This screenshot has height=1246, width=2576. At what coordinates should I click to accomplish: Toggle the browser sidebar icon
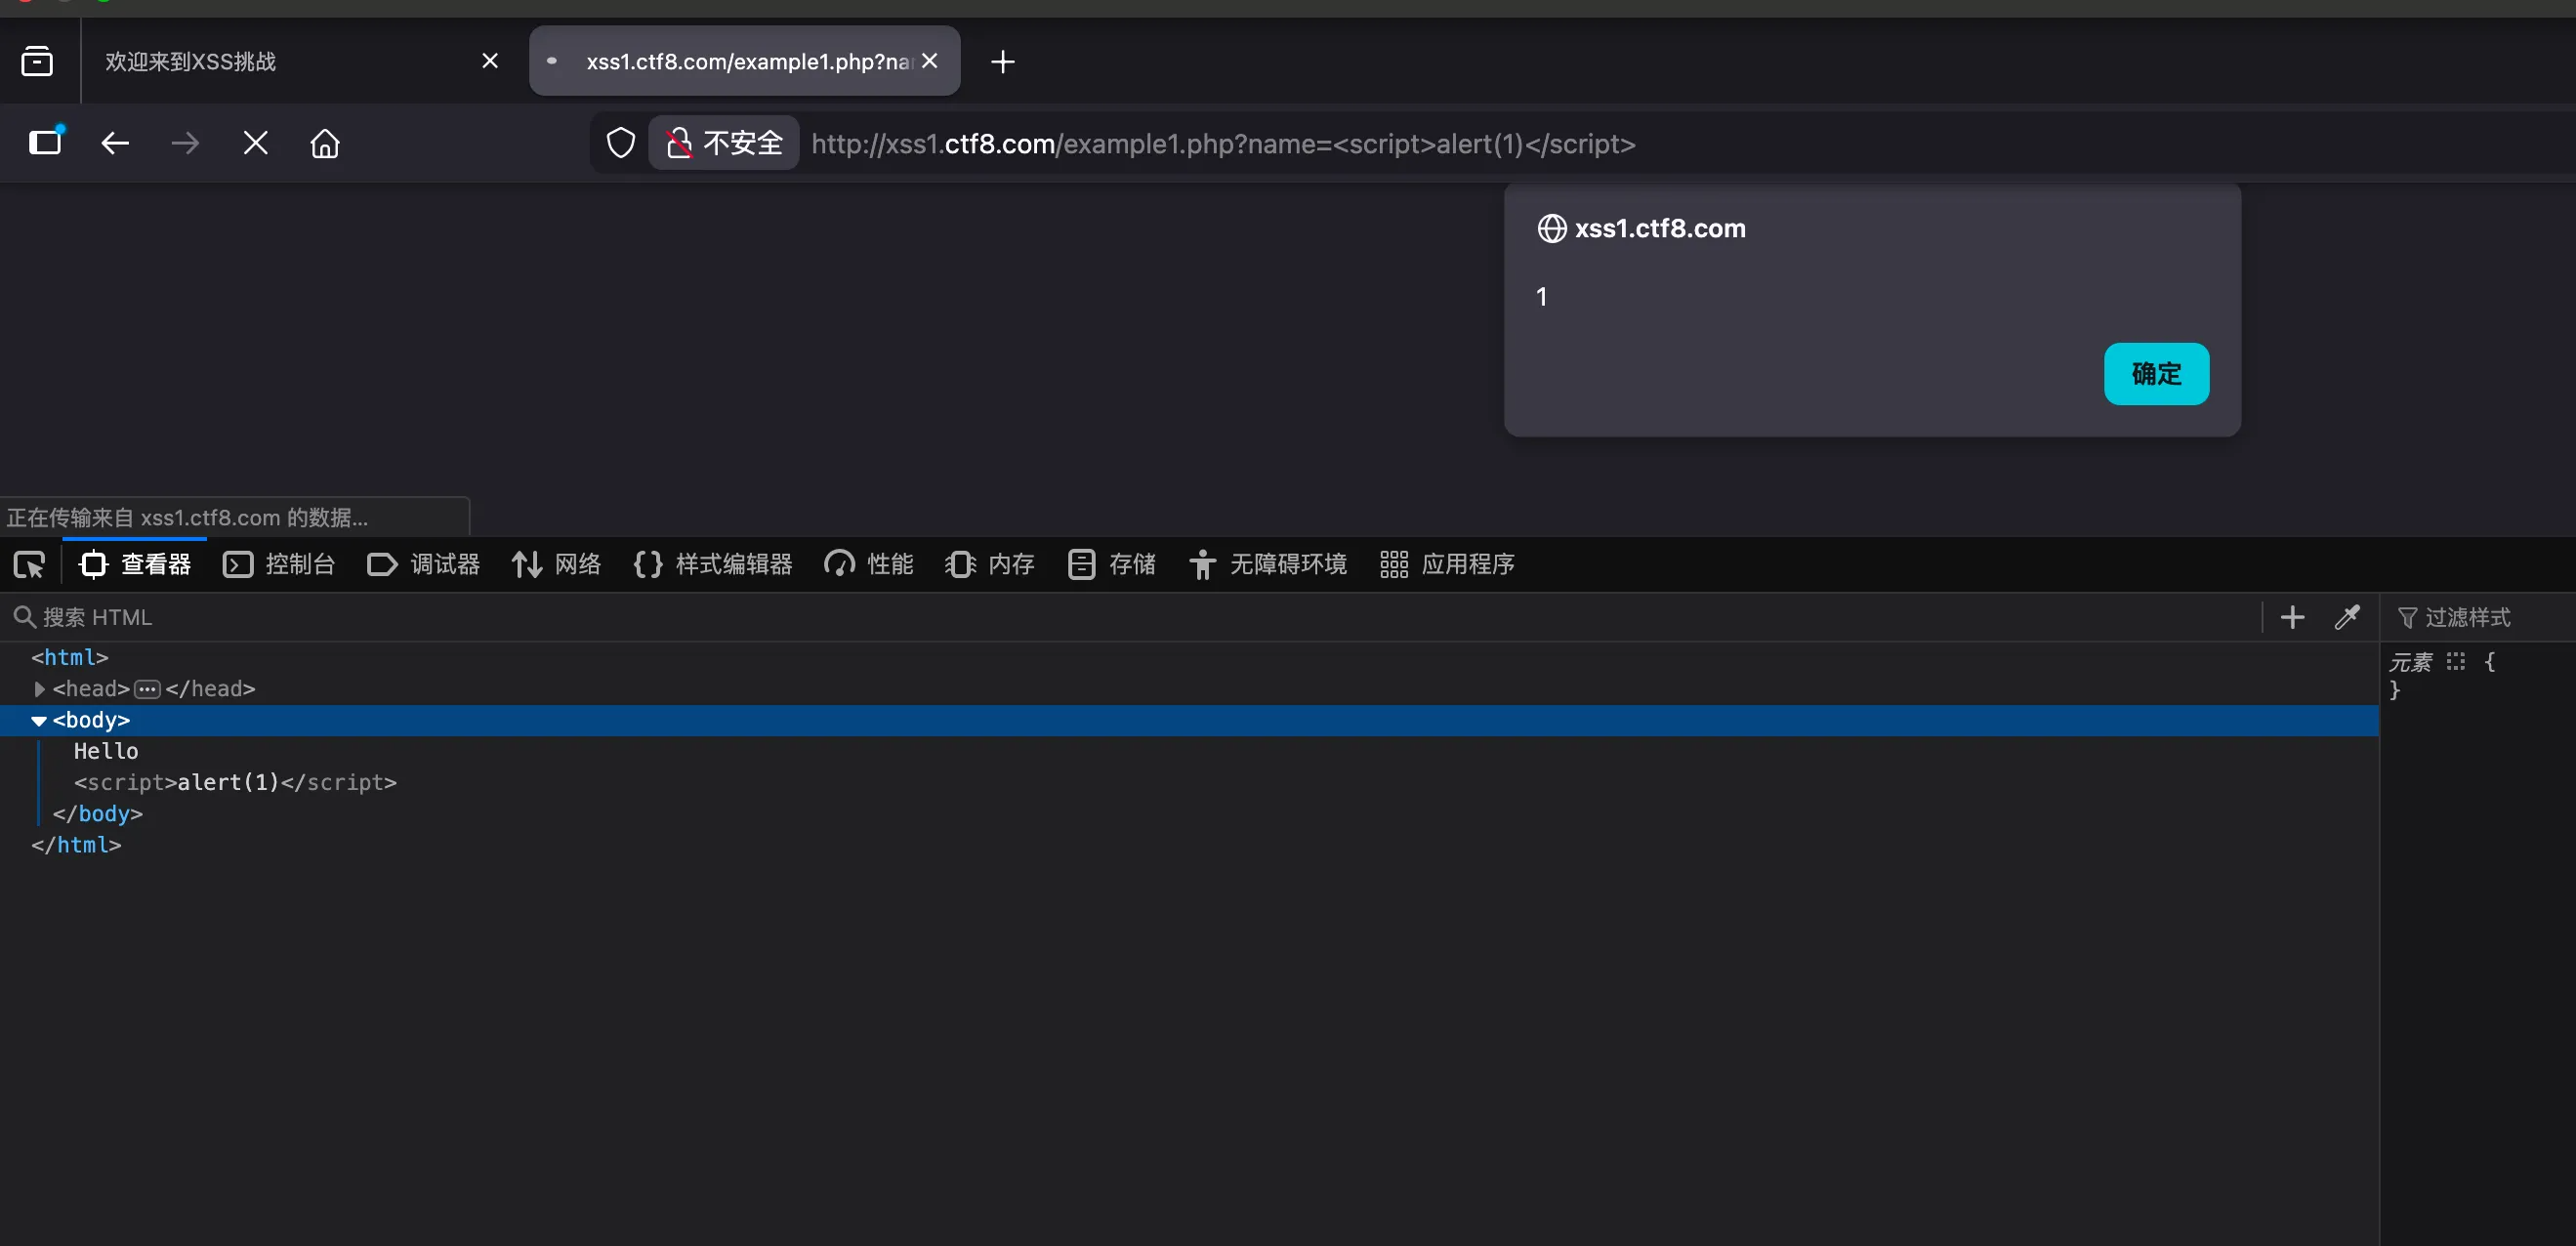click(45, 143)
